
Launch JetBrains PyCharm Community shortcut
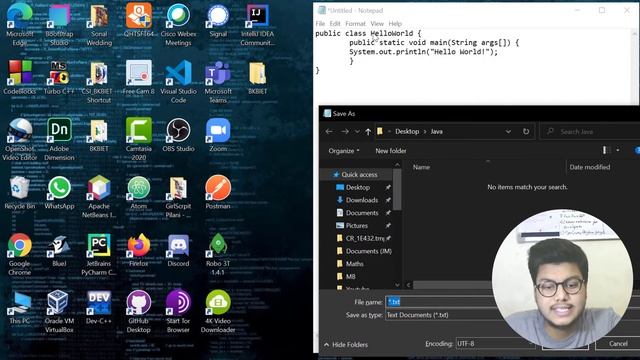(x=99, y=254)
